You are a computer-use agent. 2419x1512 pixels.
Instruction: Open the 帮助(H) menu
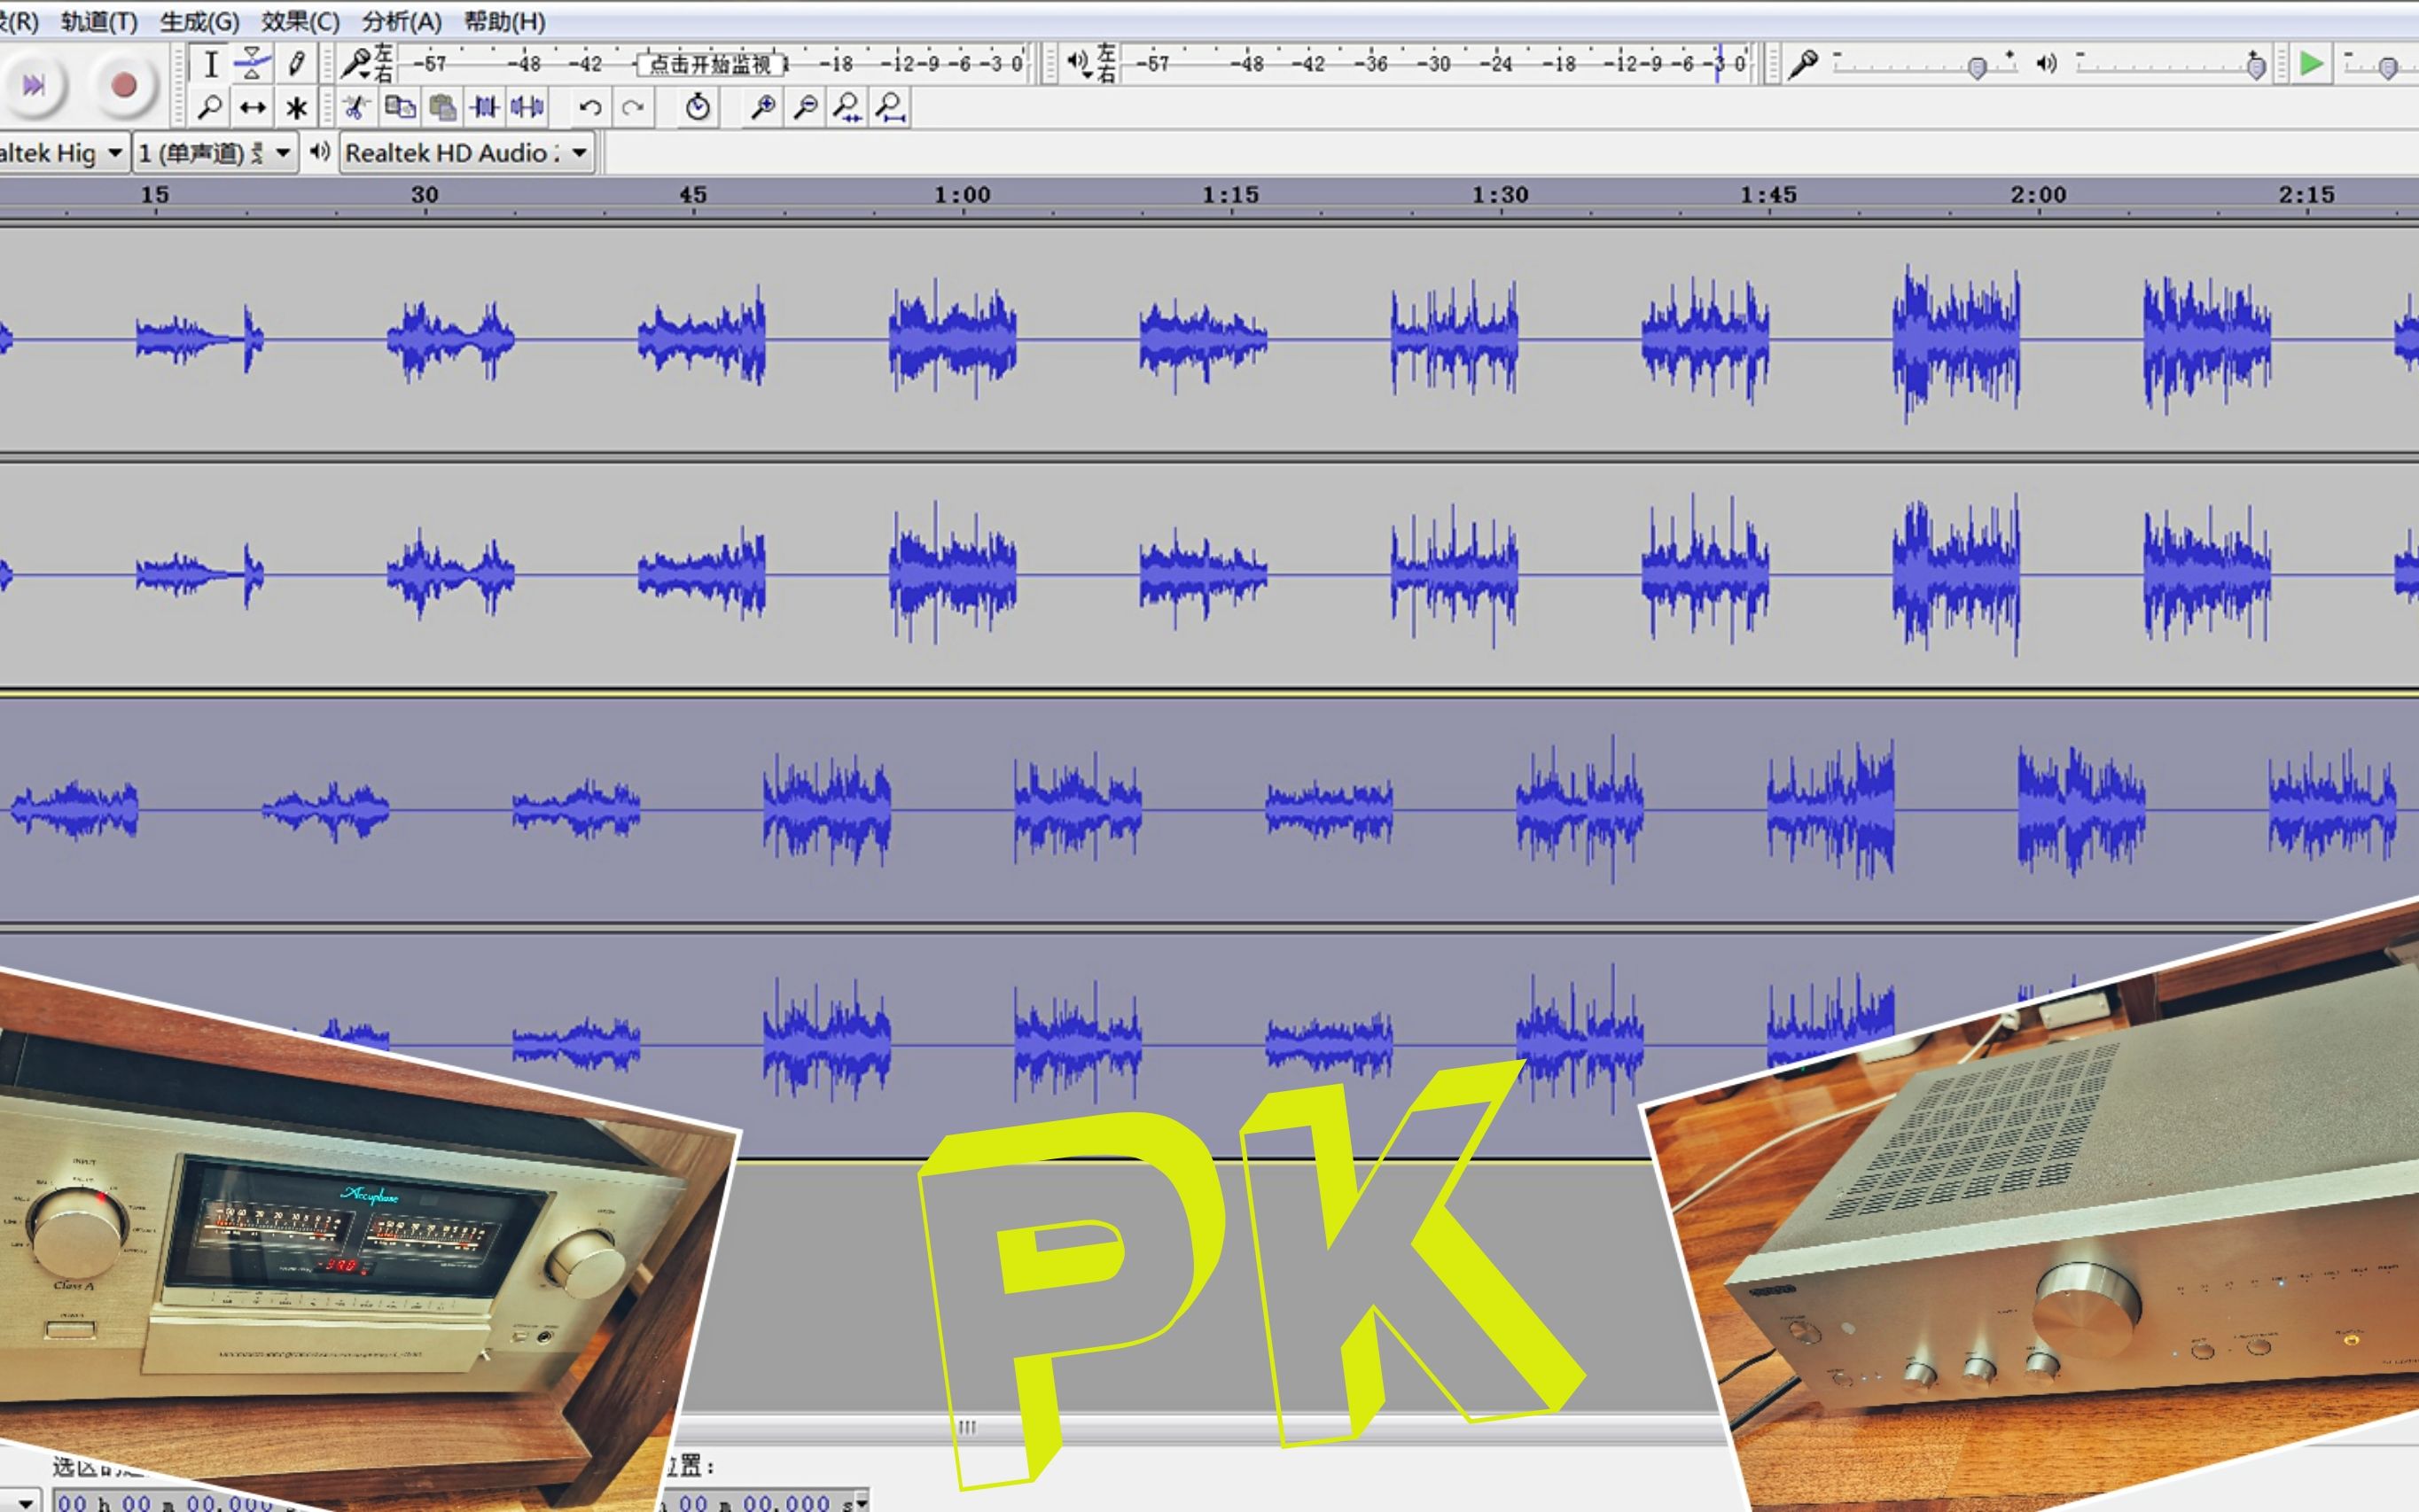click(x=504, y=21)
